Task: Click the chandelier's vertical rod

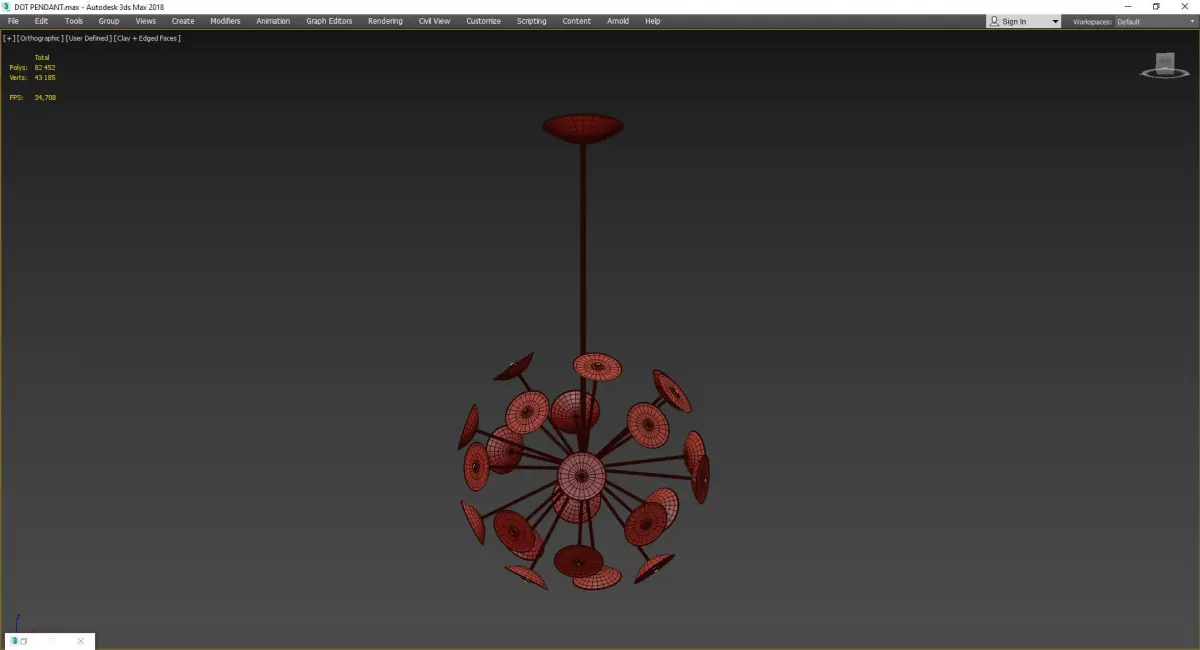Action: [x=583, y=250]
